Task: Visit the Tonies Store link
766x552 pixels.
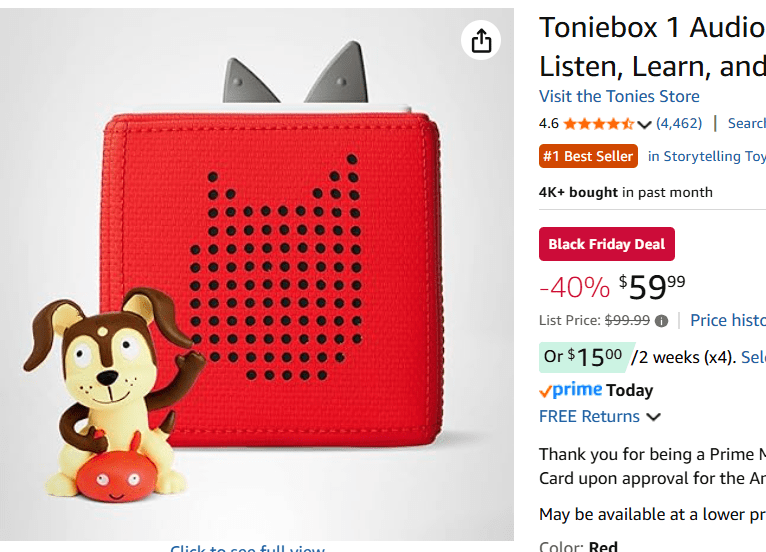Action: click(619, 96)
